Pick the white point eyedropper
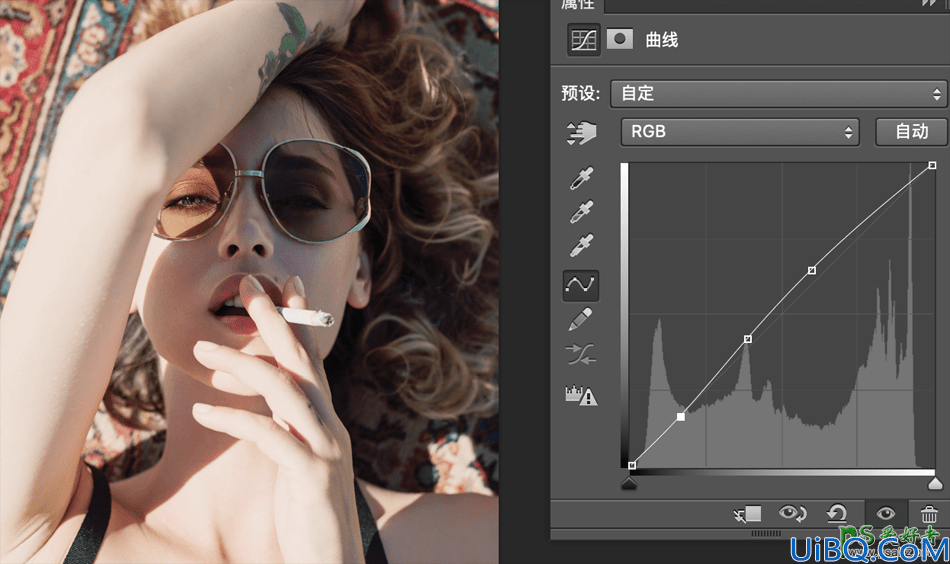Viewport: 950px width, 564px height. coord(581,245)
